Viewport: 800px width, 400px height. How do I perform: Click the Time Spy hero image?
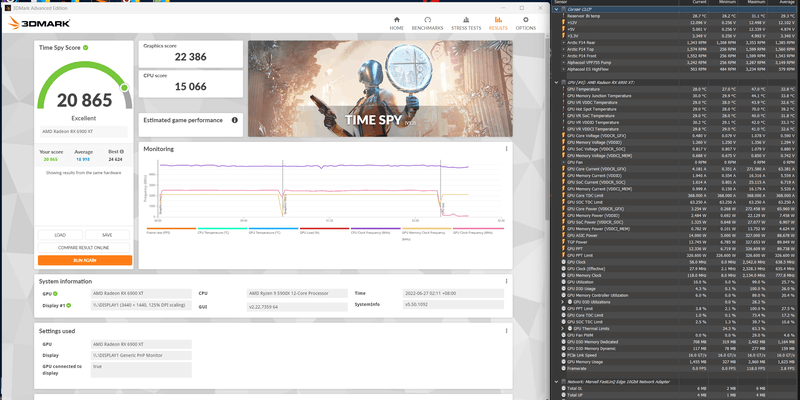click(380, 89)
